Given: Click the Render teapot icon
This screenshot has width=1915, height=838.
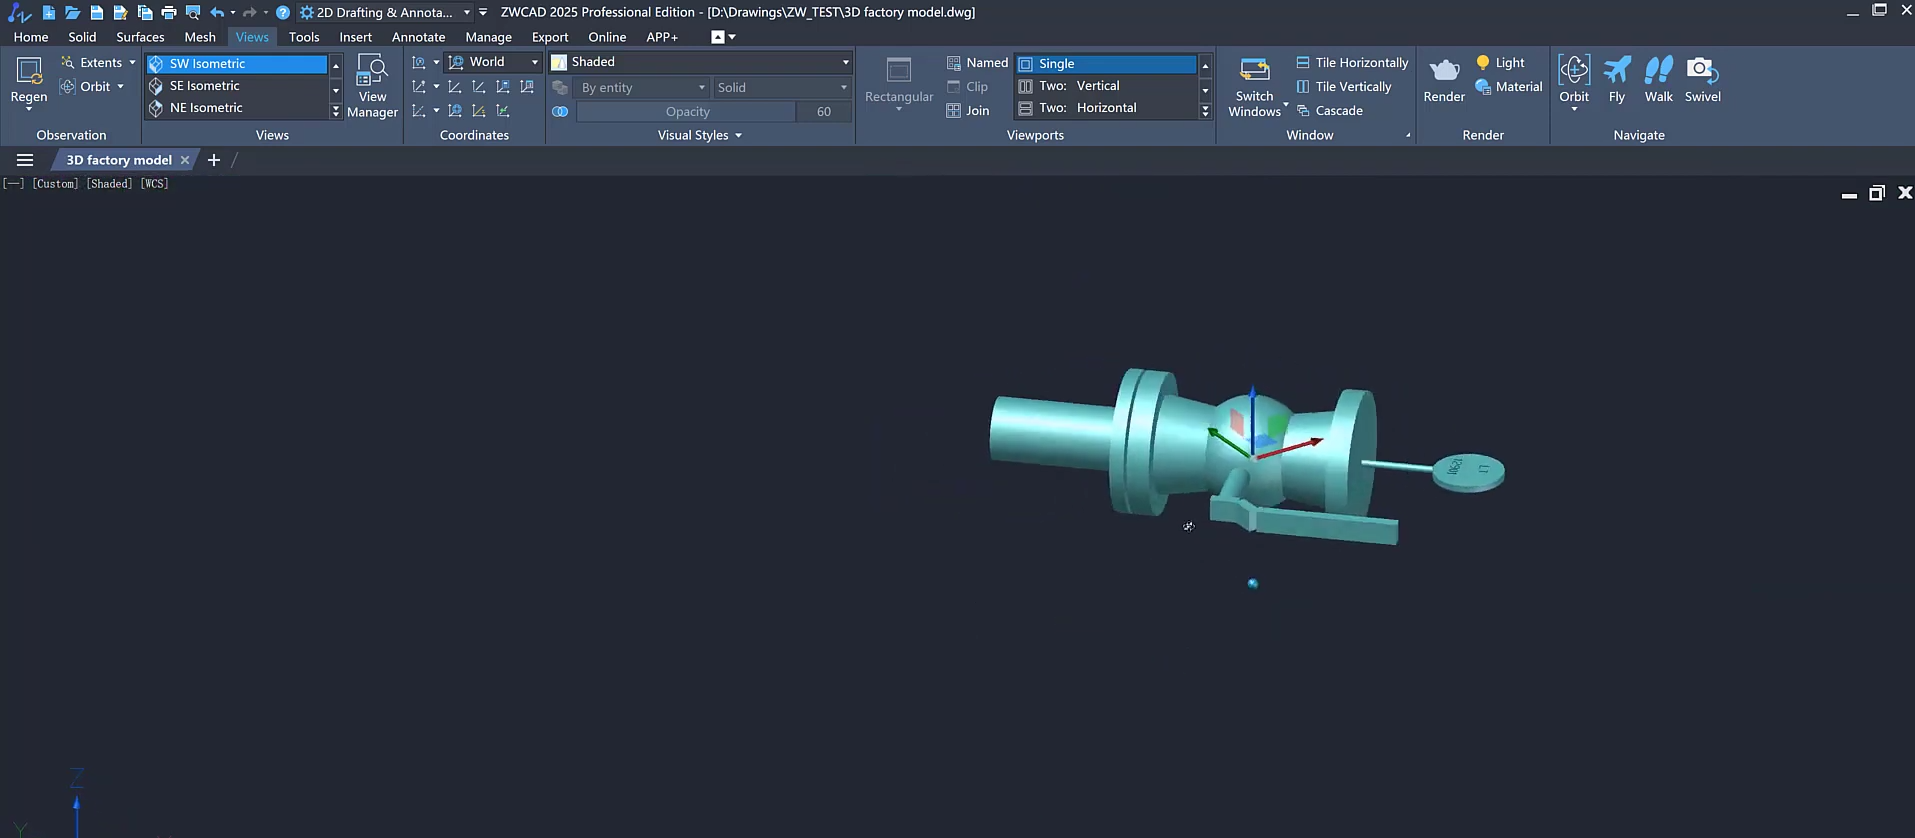Looking at the screenshot, I should pyautogui.click(x=1443, y=71).
